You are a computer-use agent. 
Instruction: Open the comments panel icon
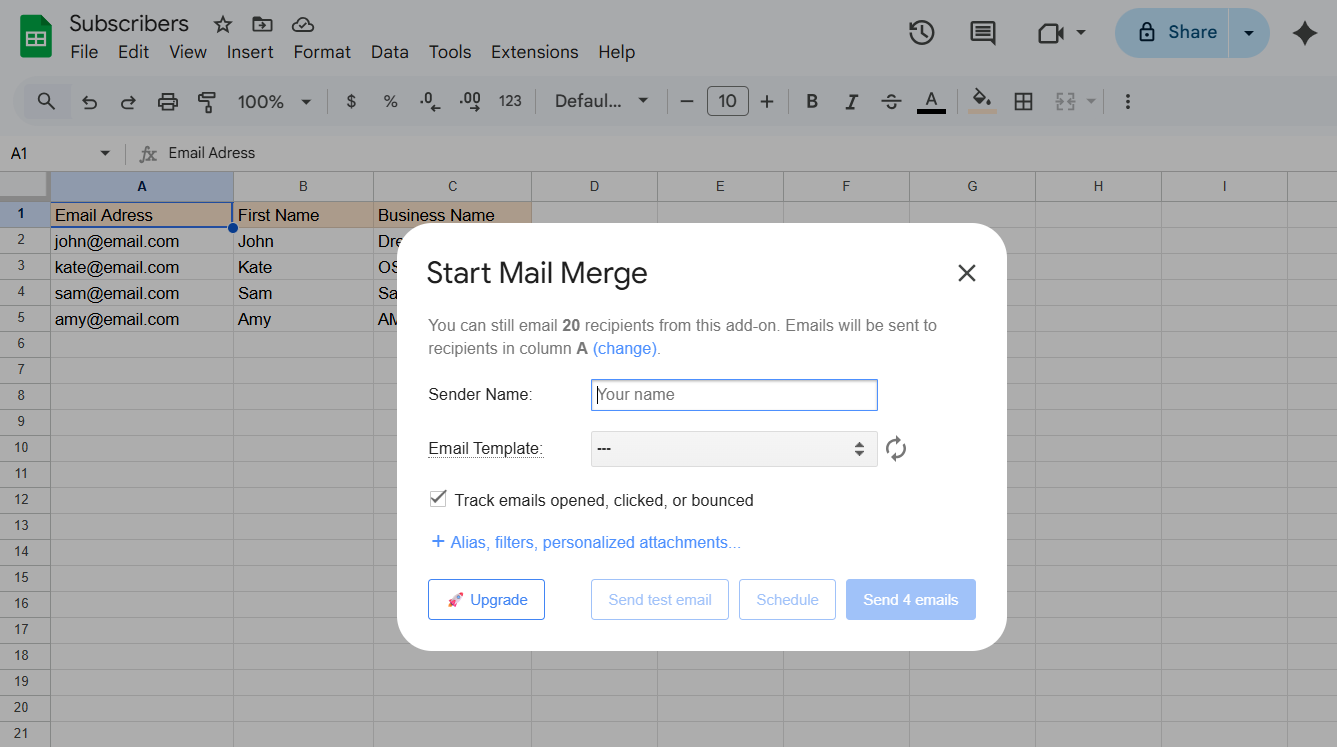[982, 33]
